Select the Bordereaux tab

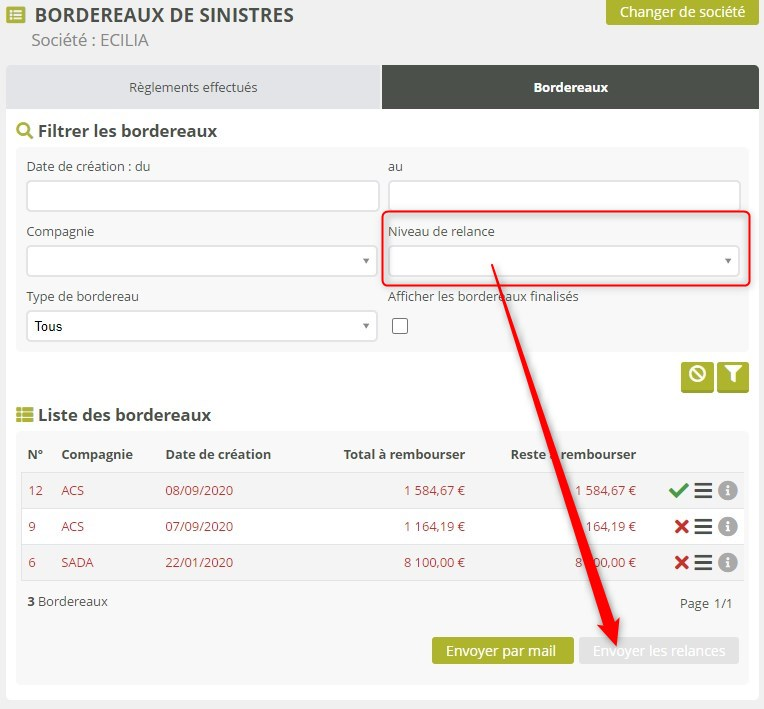[x=570, y=87]
